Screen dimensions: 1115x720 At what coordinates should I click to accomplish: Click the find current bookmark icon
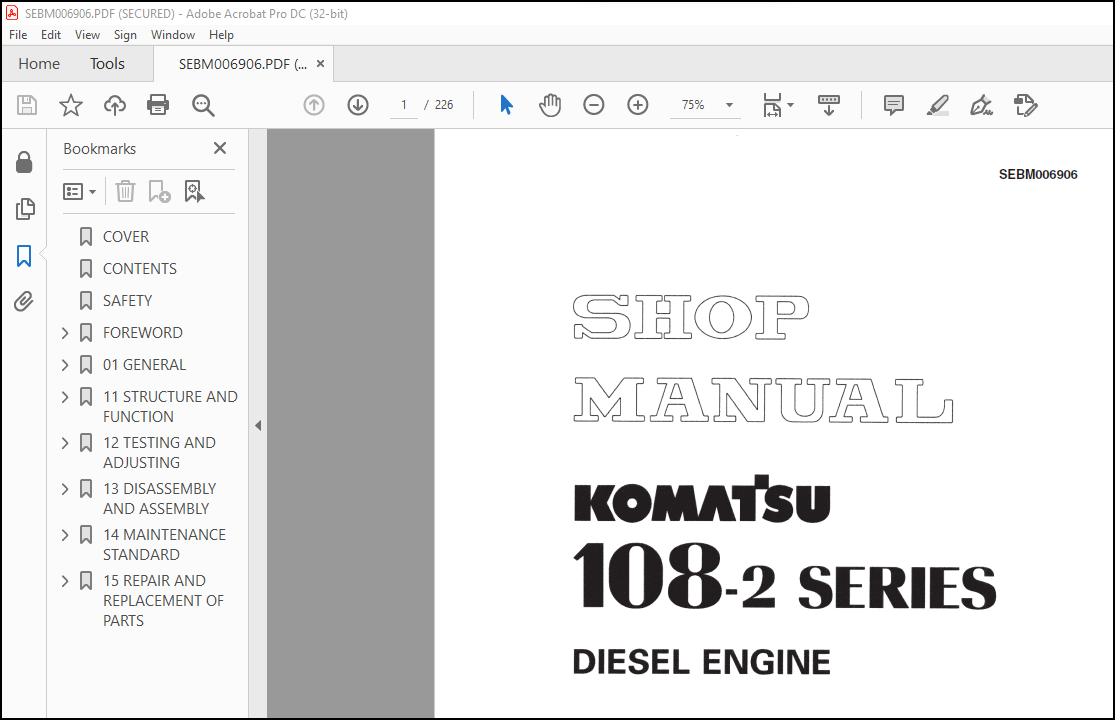pos(194,191)
